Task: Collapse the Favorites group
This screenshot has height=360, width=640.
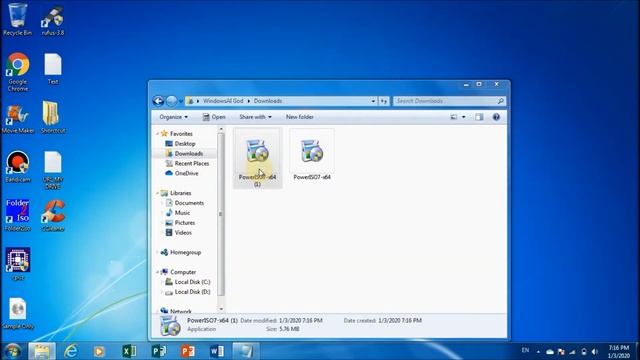Action: click(158, 134)
